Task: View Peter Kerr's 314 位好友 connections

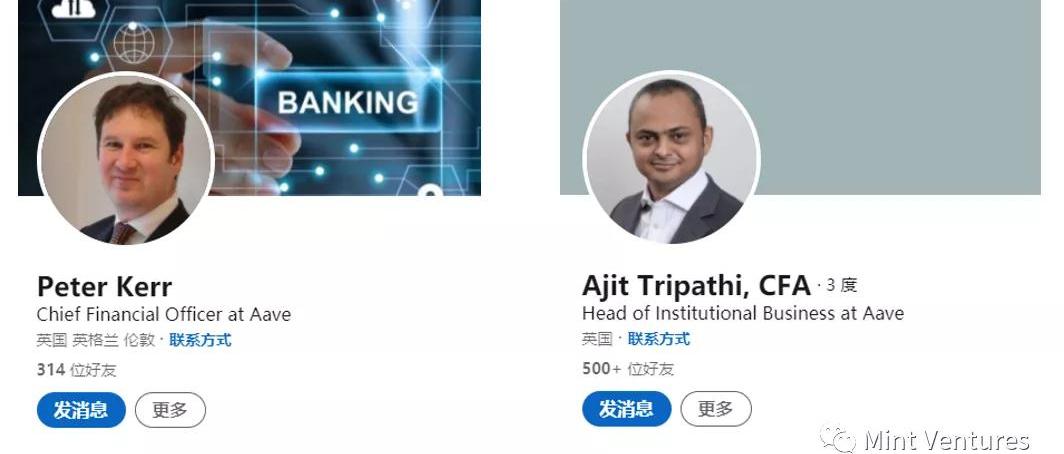Action: click(77, 370)
